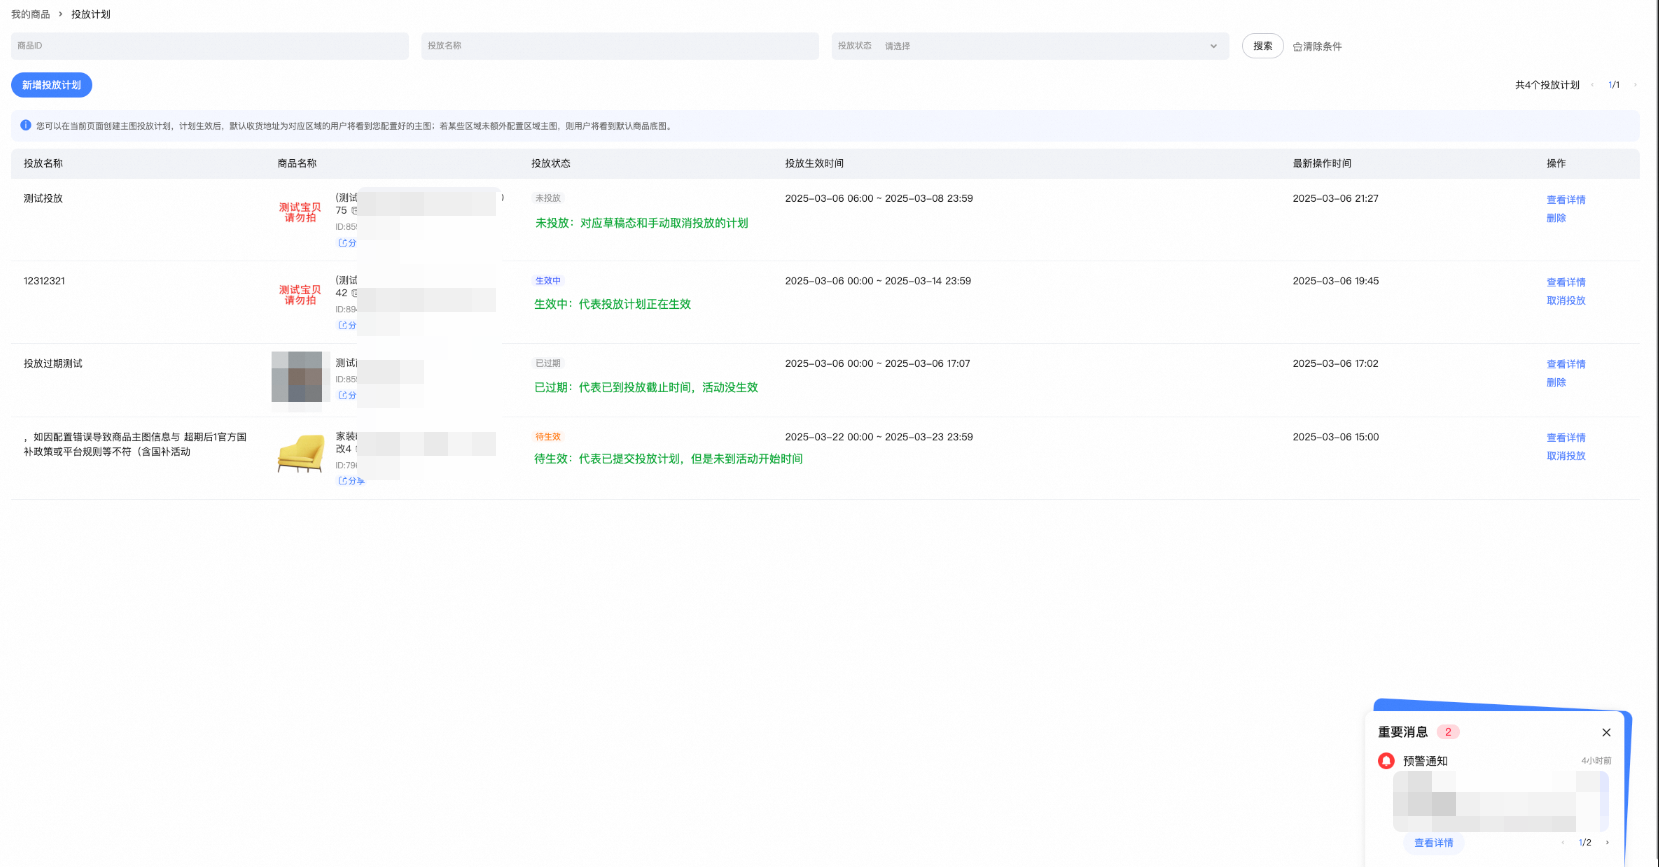The height and width of the screenshot is (867, 1659).
Task: Click the 我的商品 breadcrumb link
Action: [30, 14]
